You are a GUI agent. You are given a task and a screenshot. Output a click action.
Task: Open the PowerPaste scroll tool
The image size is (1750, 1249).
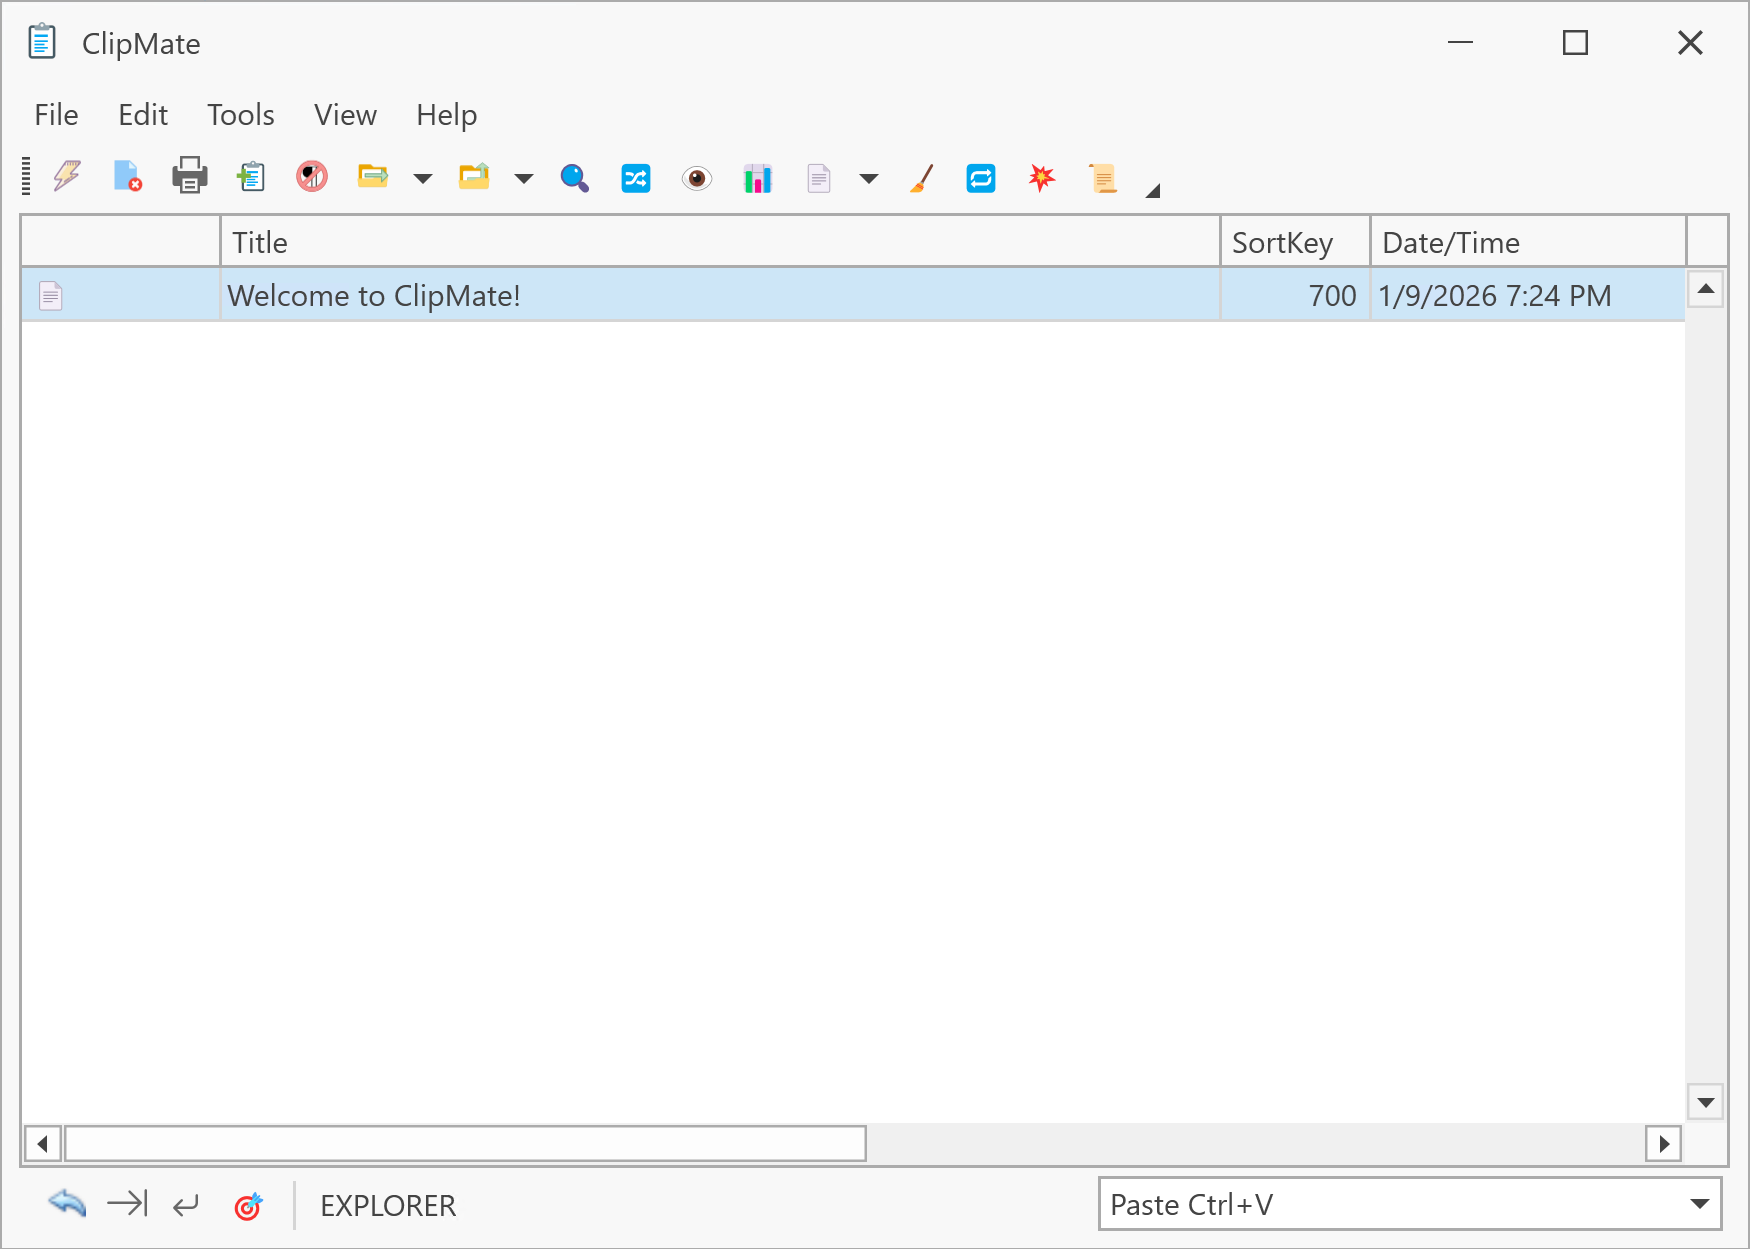(x=1103, y=177)
